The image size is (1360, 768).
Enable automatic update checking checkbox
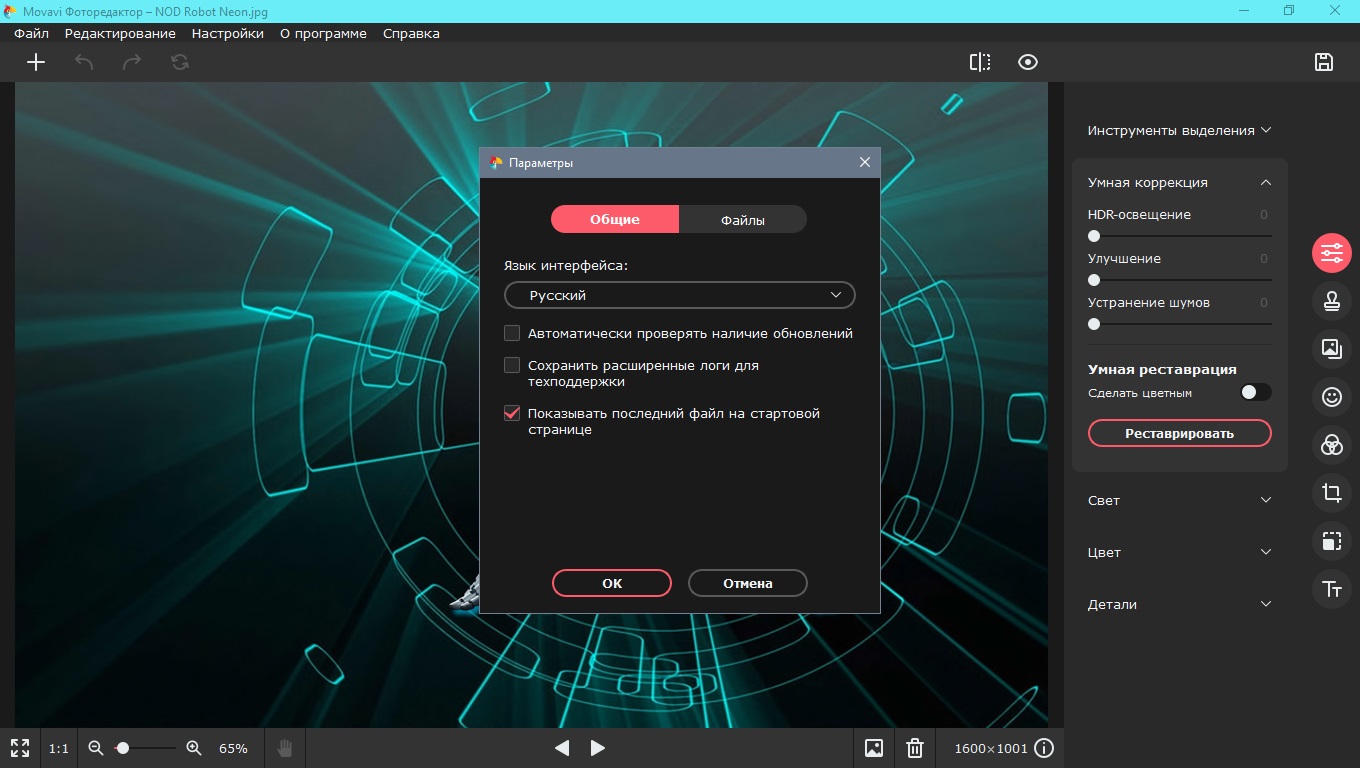click(x=512, y=333)
